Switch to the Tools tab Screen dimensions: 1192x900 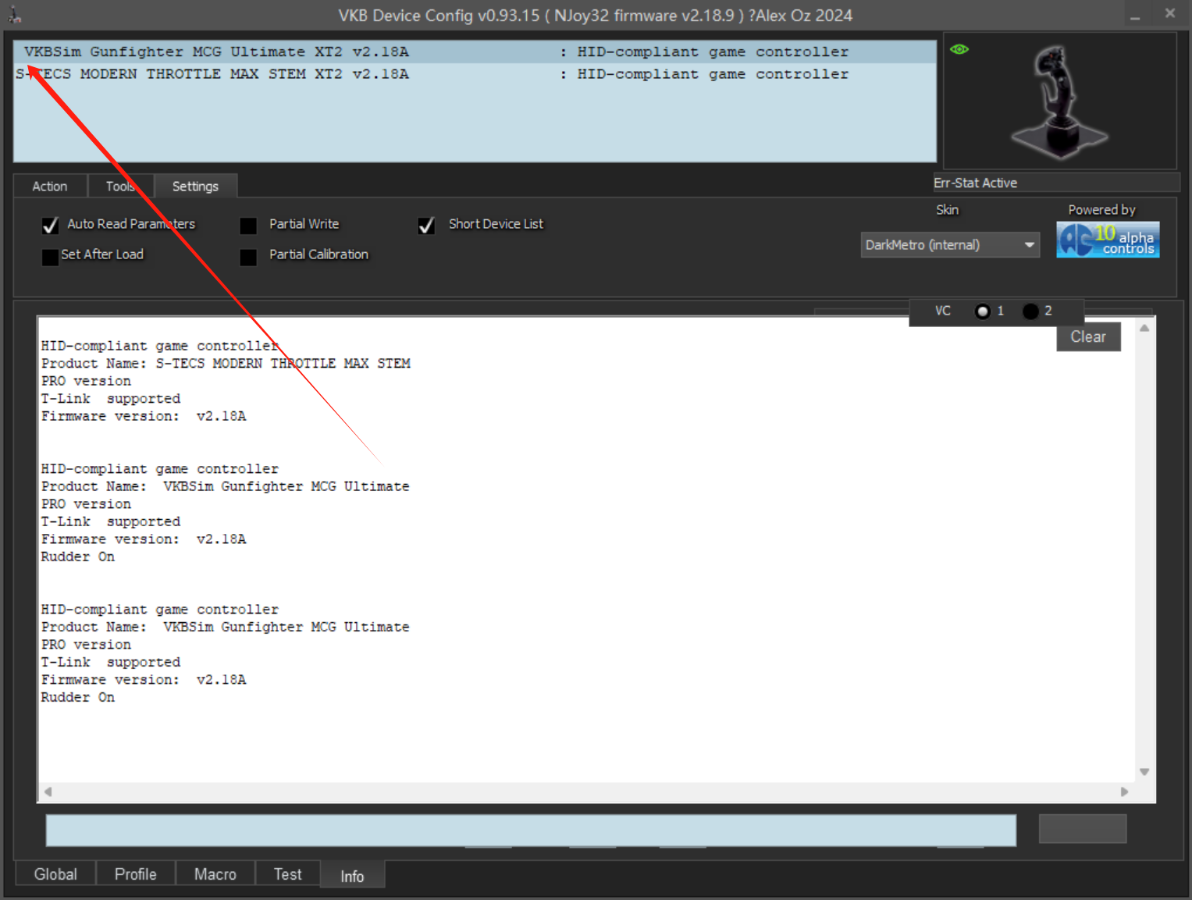tap(120, 186)
